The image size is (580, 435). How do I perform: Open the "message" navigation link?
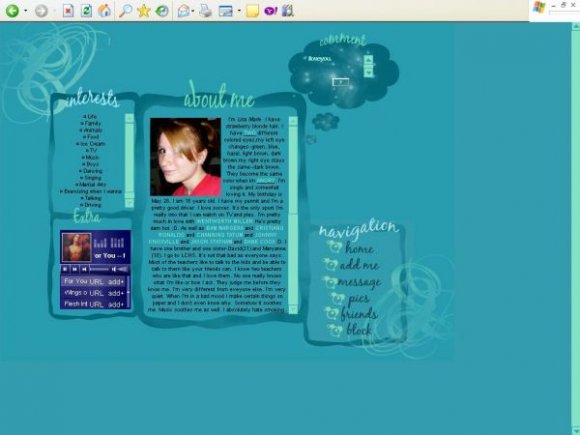coord(359,283)
